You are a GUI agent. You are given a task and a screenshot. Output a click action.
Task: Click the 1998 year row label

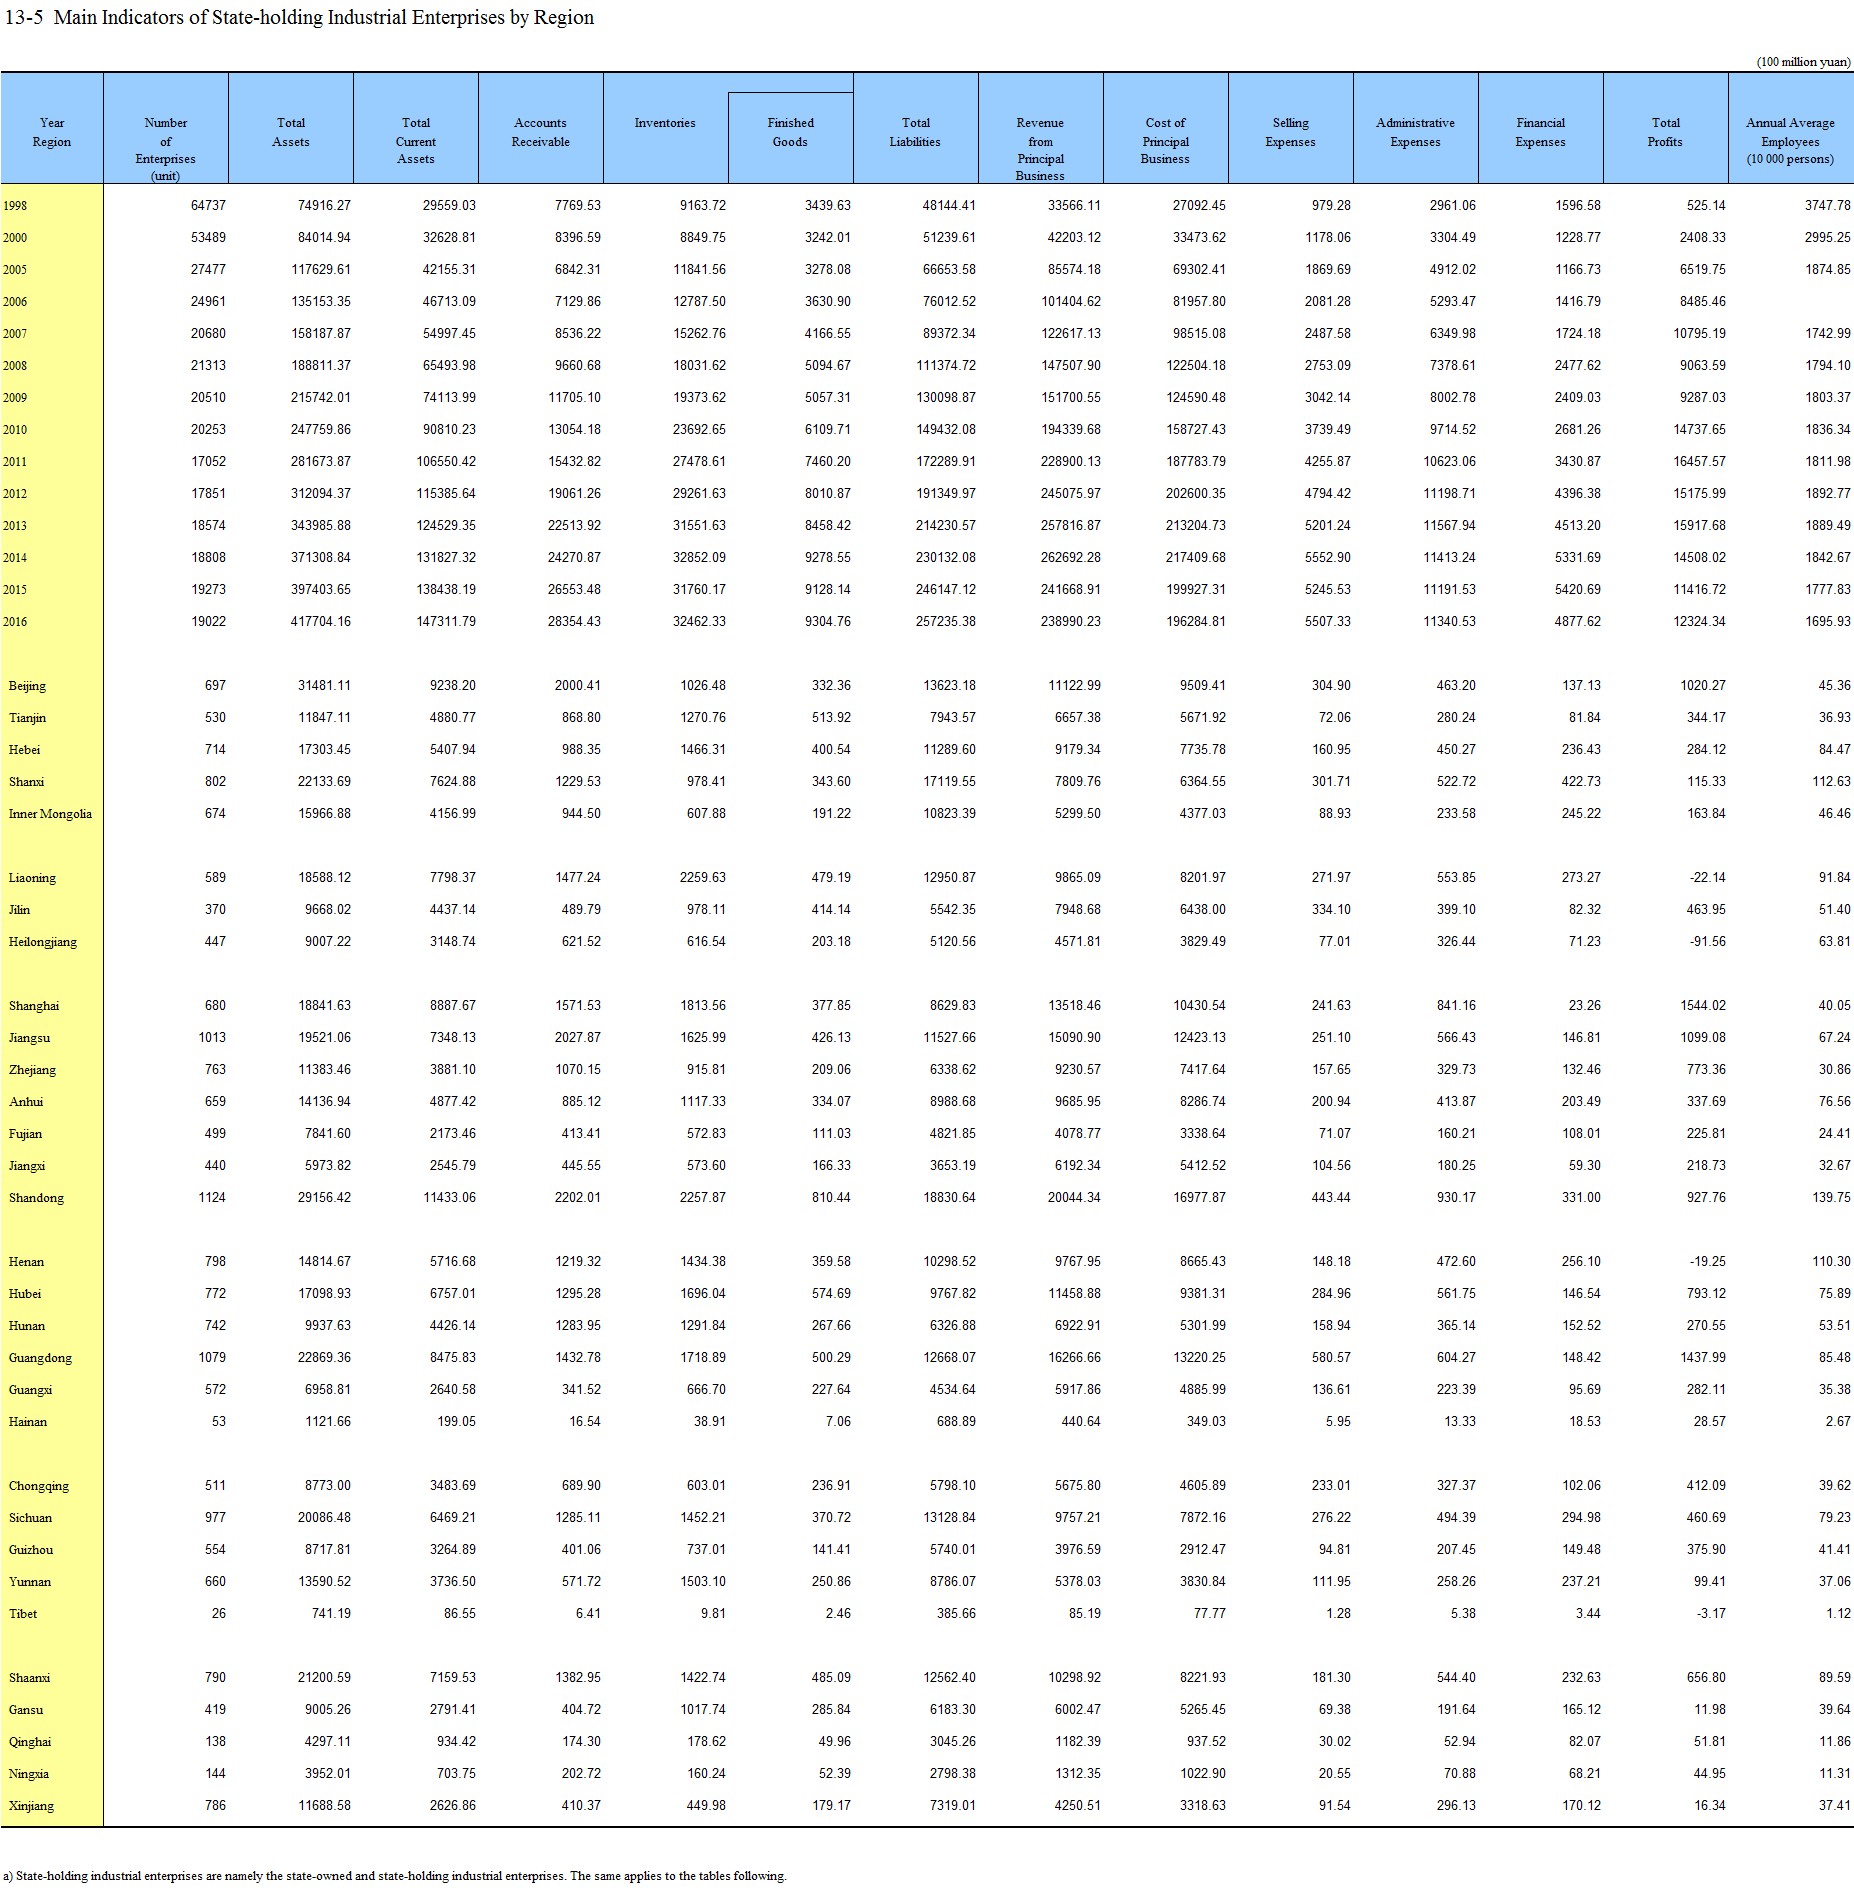pyautogui.click(x=15, y=206)
